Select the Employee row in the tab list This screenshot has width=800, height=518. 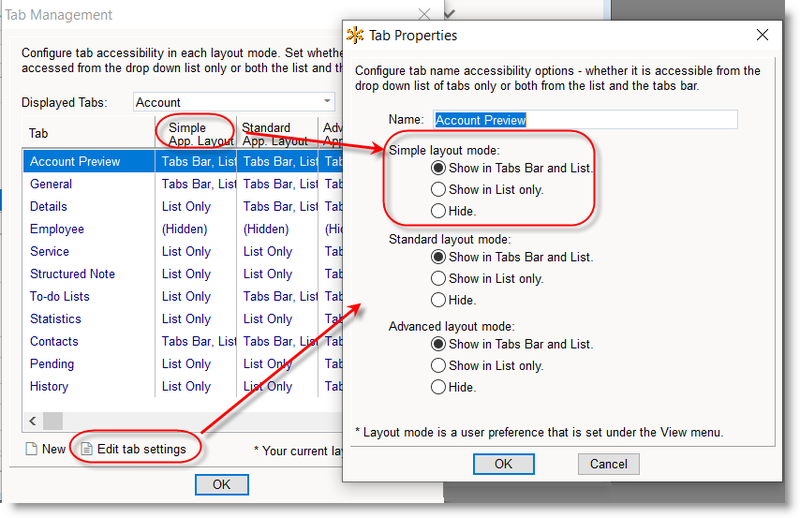183,229
